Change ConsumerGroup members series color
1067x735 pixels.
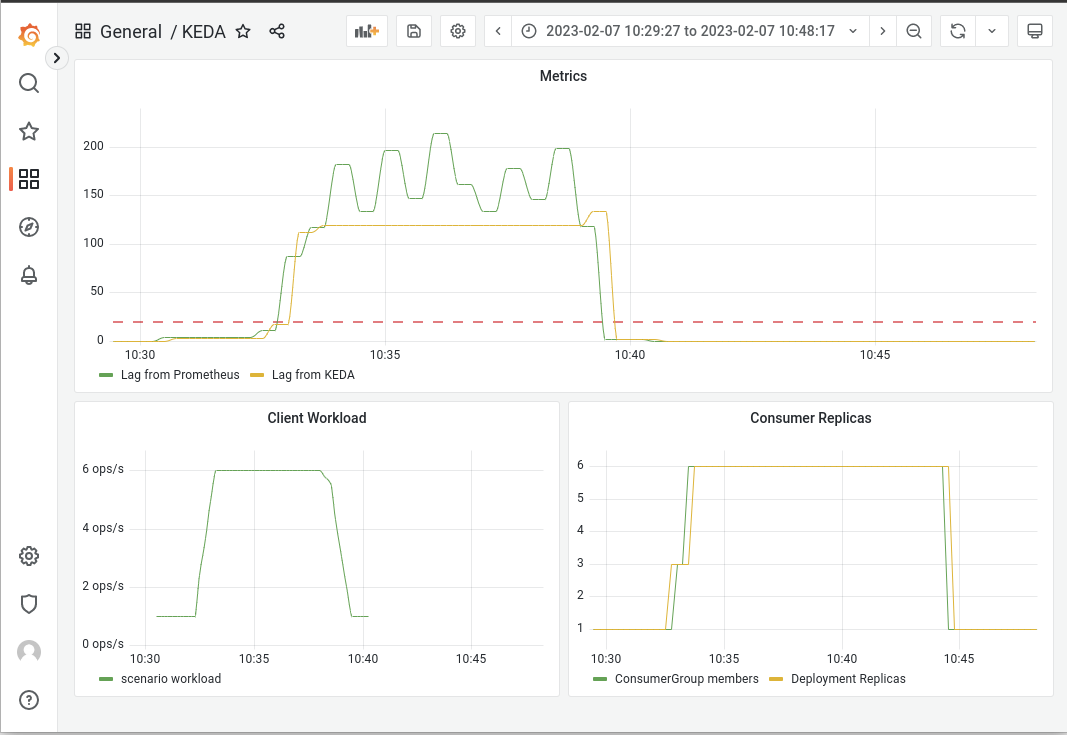tap(600, 679)
